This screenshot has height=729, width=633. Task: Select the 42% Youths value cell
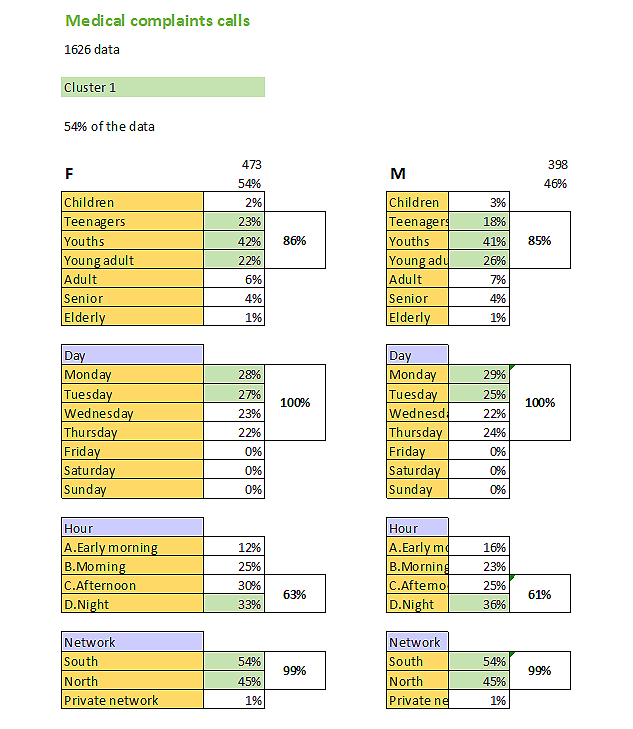pyautogui.click(x=234, y=241)
